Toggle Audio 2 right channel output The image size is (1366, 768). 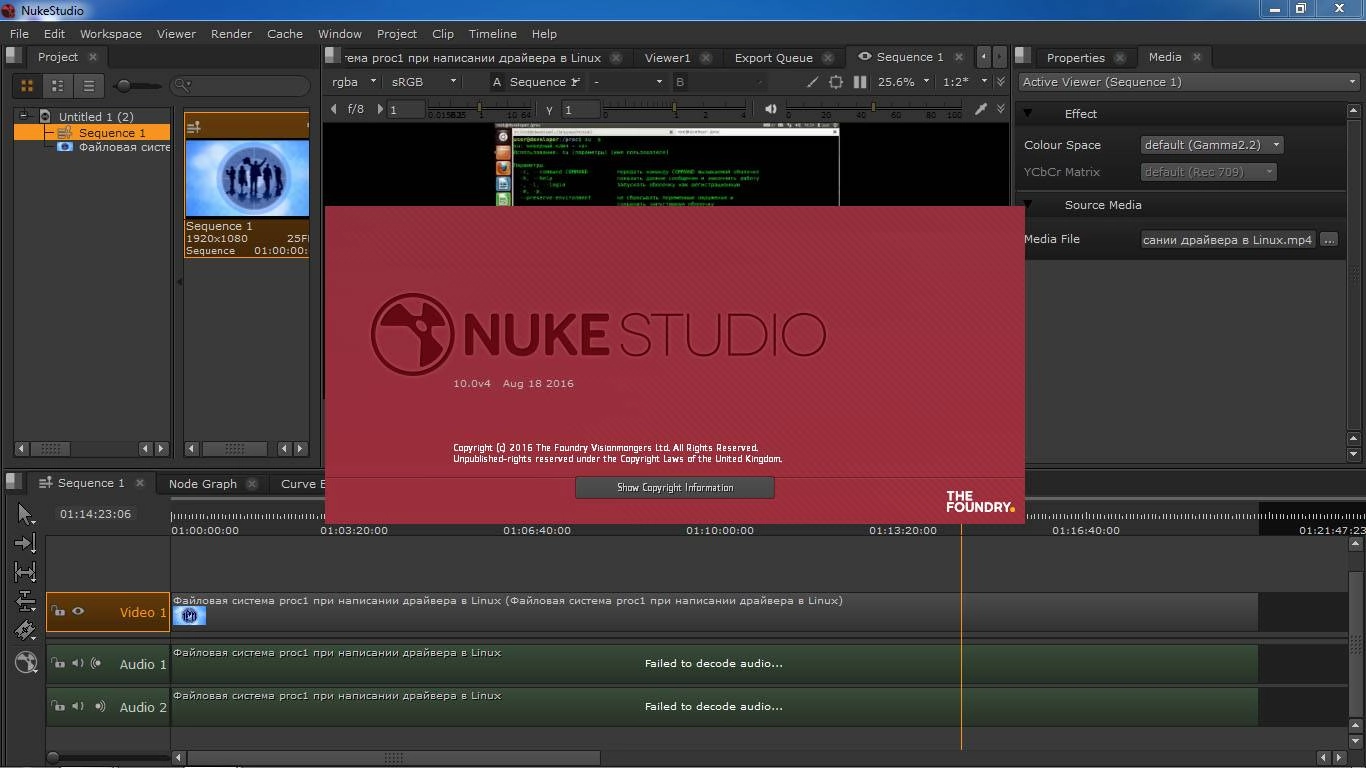pos(100,706)
